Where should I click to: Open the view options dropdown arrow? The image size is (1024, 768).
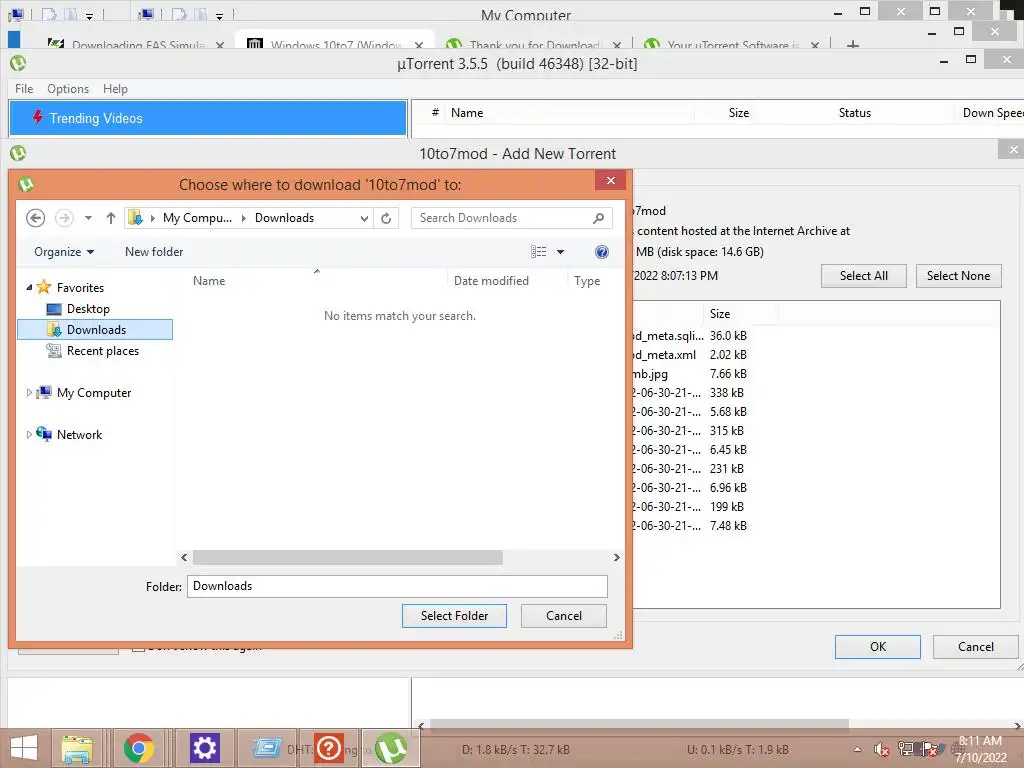(x=560, y=252)
